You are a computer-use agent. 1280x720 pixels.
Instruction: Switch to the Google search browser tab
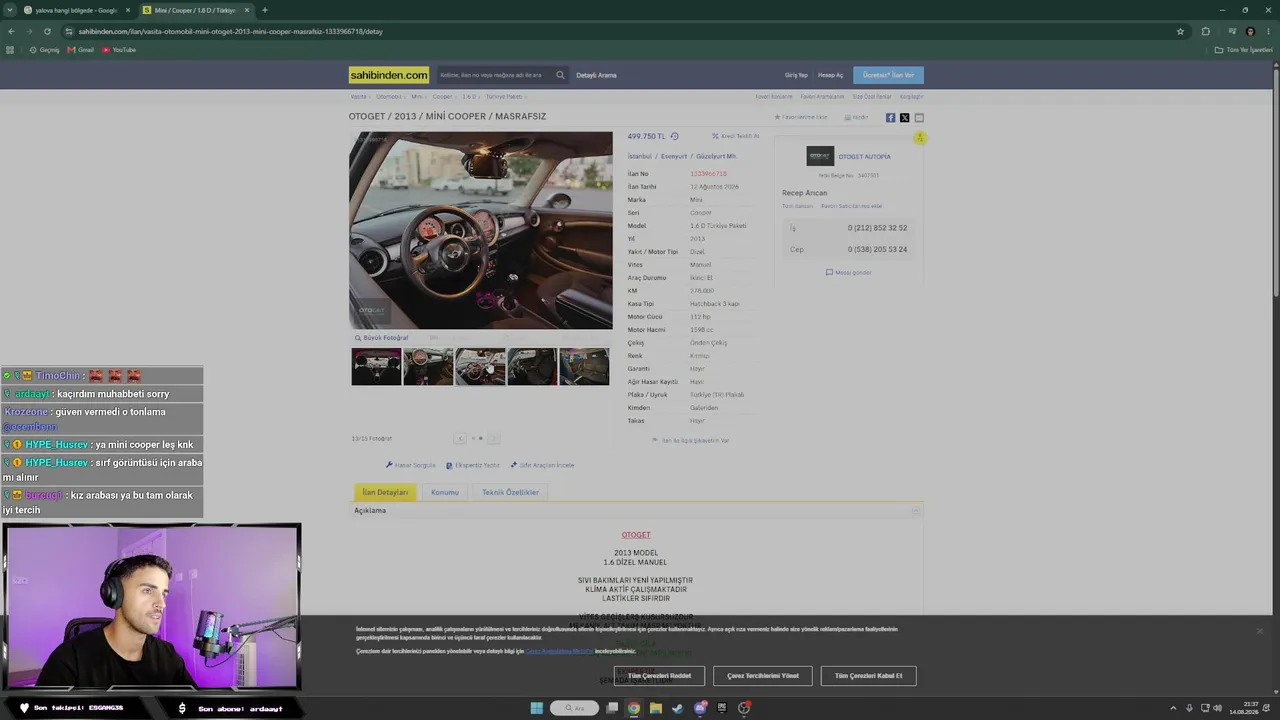coord(76,10)
